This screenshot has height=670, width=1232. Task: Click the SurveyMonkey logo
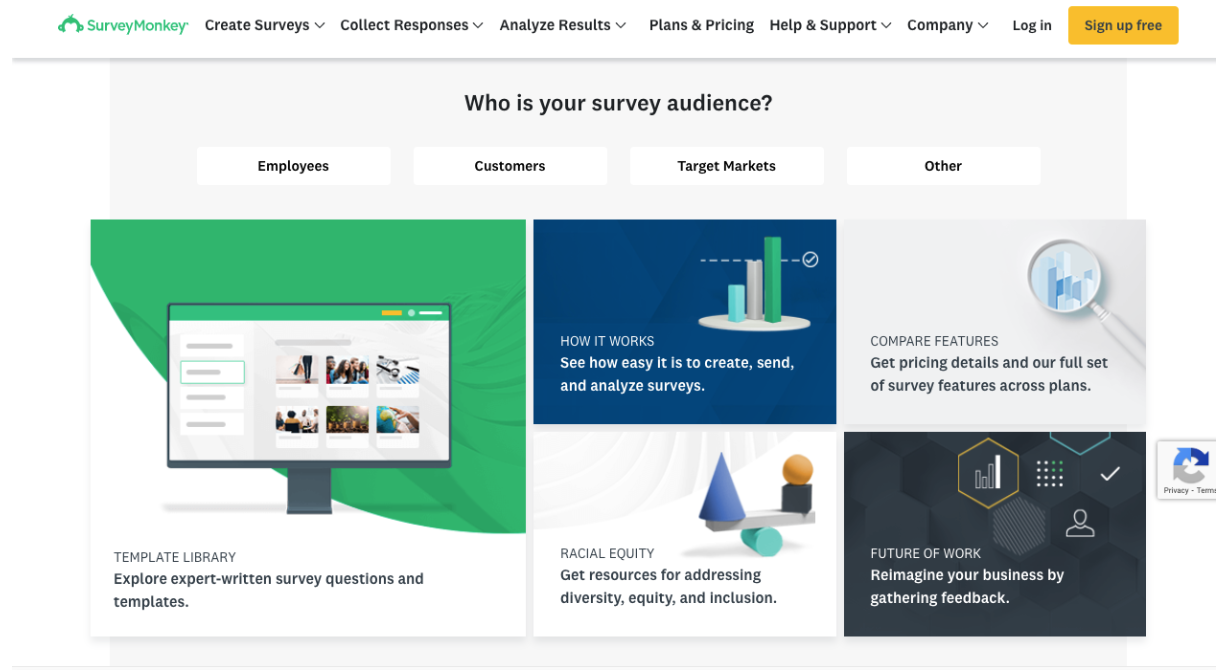[x=122, y=25]
